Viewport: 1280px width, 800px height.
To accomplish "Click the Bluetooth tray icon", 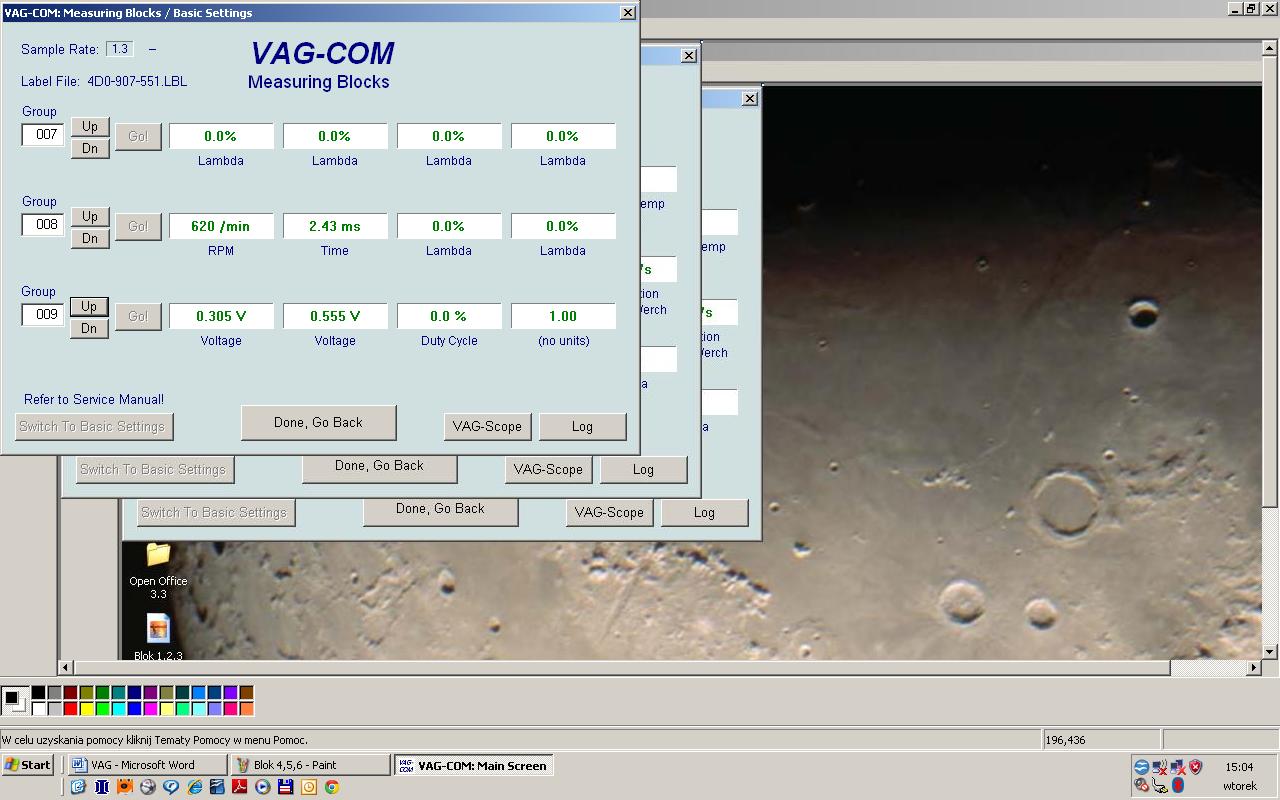I will 1178,785.
